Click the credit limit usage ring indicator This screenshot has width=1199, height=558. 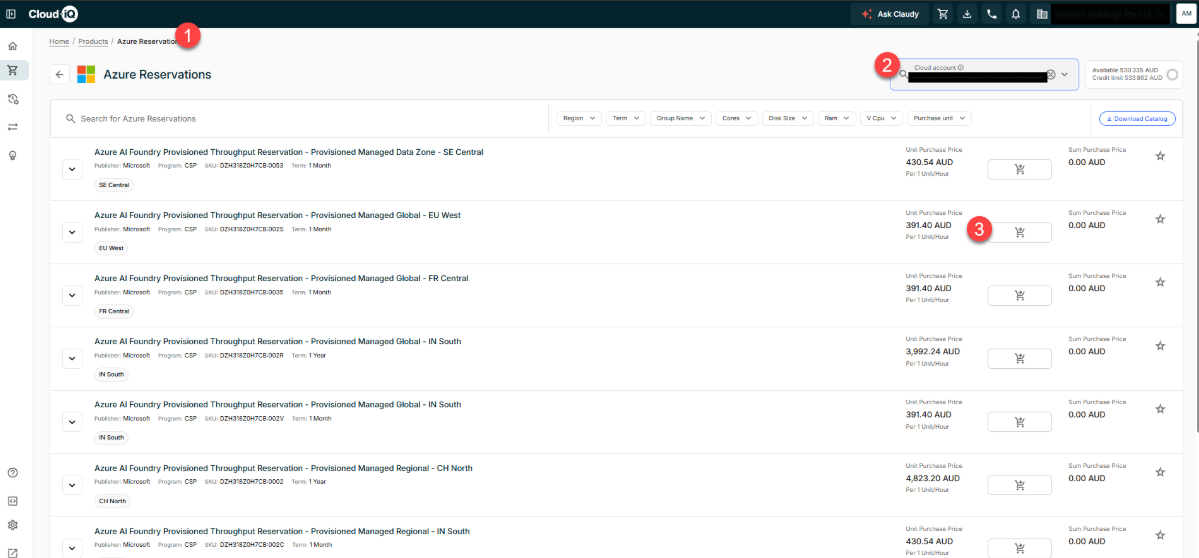[x=1173, y=74]
